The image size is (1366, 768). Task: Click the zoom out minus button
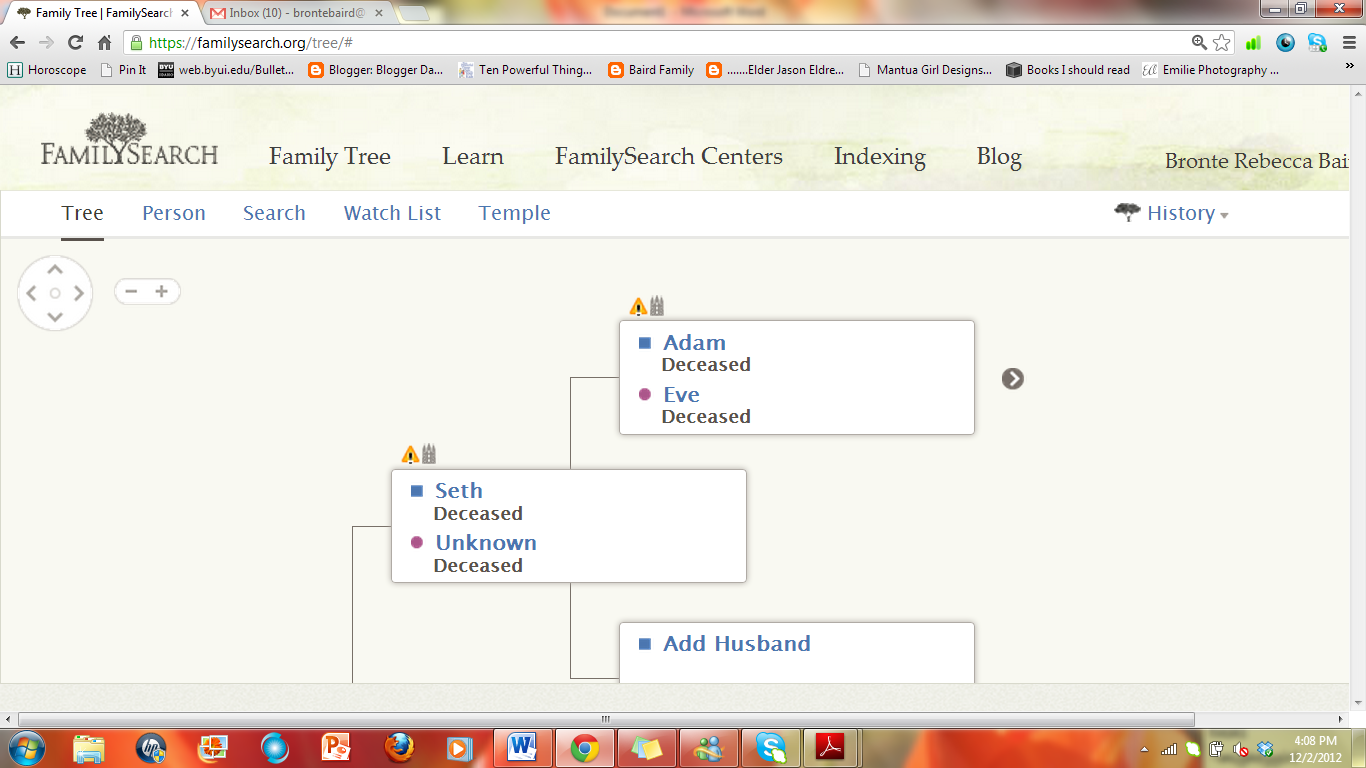[131, 291]
